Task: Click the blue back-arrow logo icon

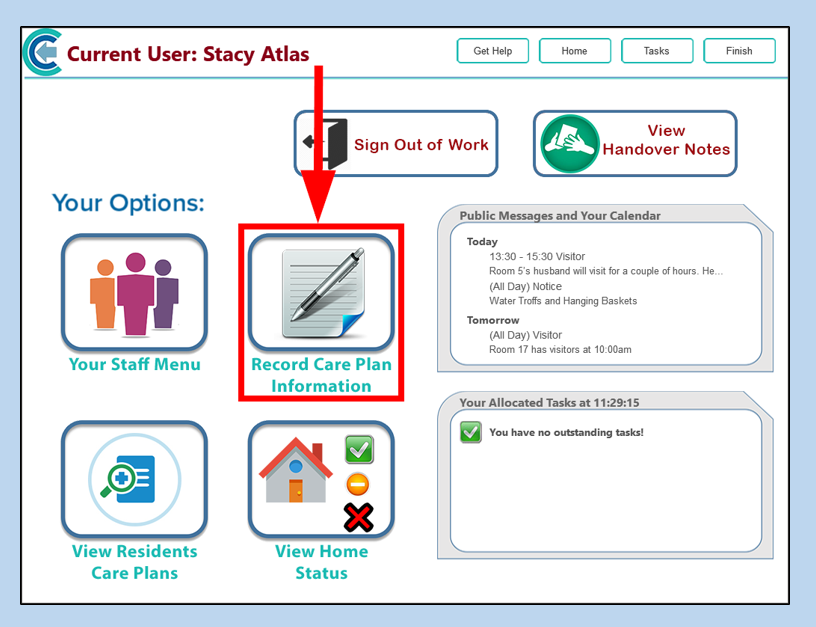Action: (41, 54)
